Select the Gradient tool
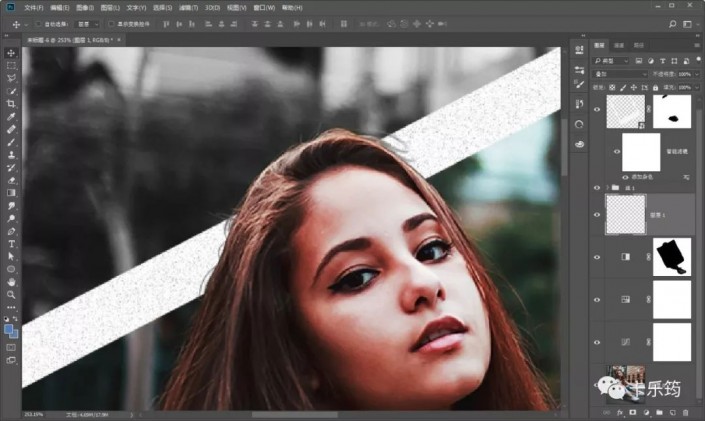This screenshot has width=705, height=421. (x=11, y=193)
